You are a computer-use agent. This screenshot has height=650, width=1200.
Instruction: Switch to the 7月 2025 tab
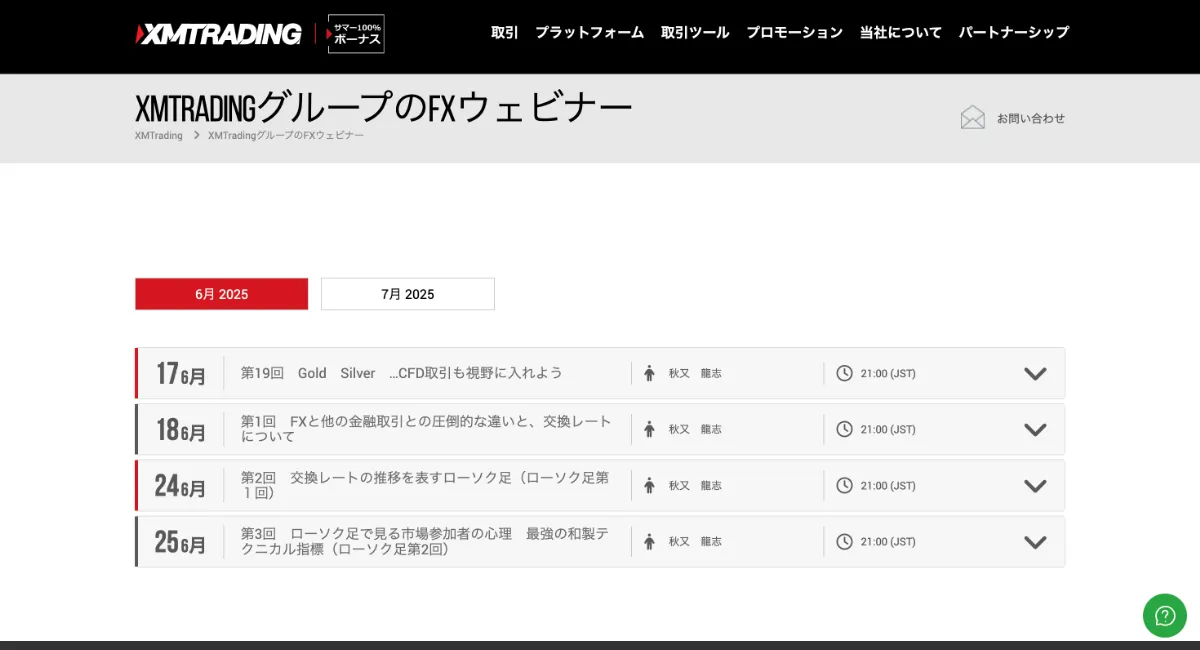click(407, 293)
